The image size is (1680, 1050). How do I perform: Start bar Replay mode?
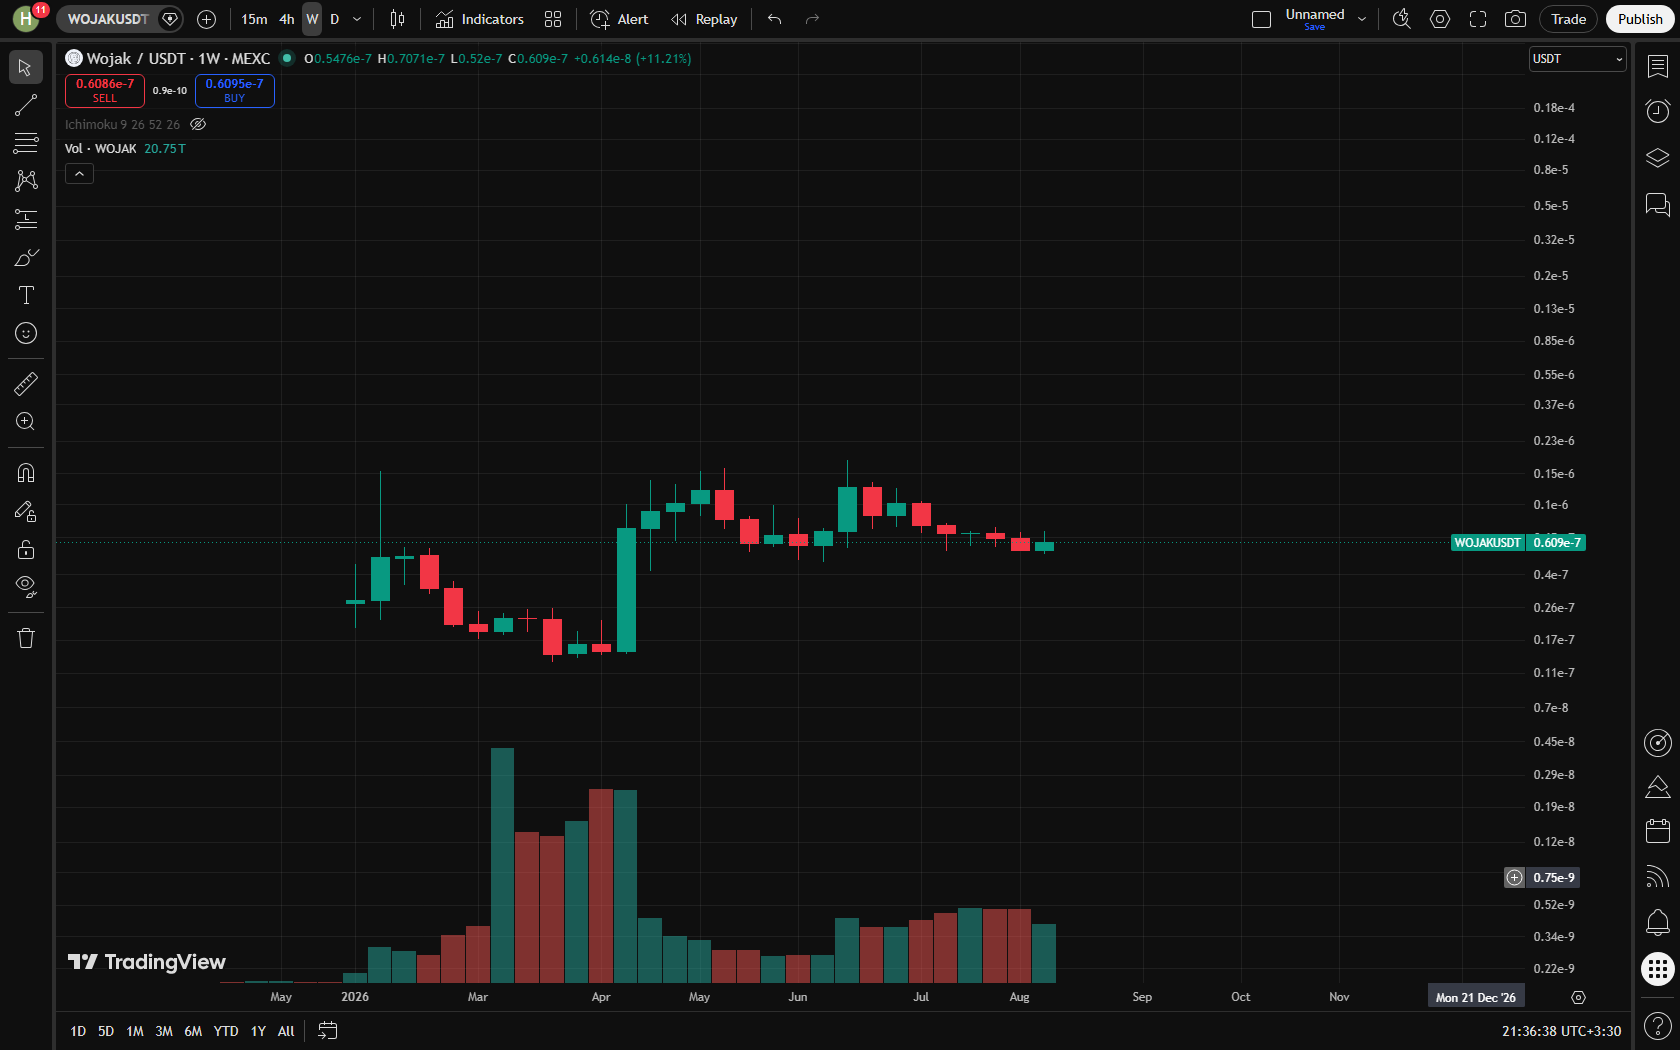(x=705, y=19)
